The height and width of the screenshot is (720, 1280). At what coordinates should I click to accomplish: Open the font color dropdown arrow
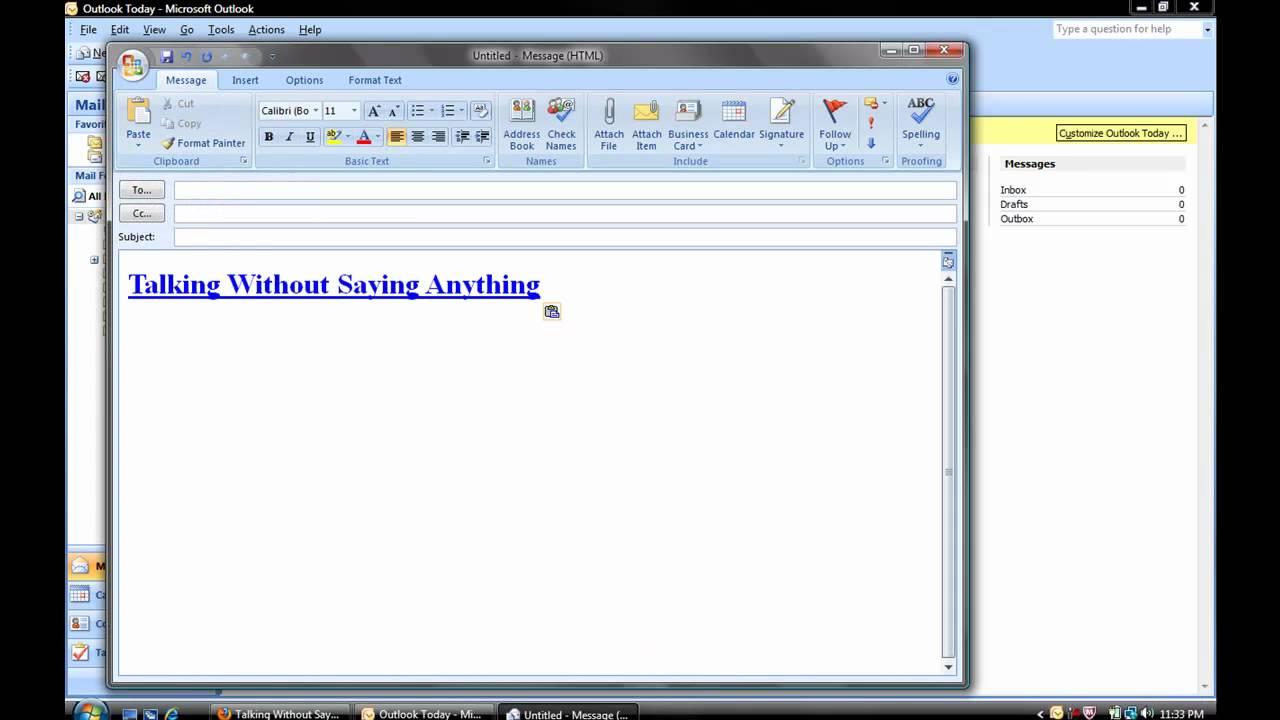377,137
